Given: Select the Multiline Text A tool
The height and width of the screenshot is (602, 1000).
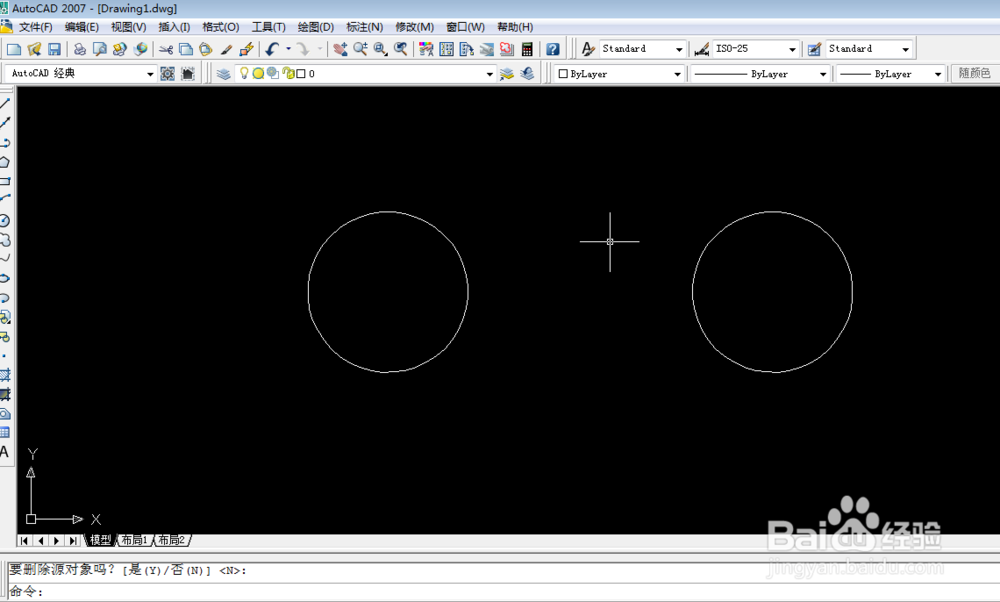Looking at the screenshot, I should coord(4,452).
